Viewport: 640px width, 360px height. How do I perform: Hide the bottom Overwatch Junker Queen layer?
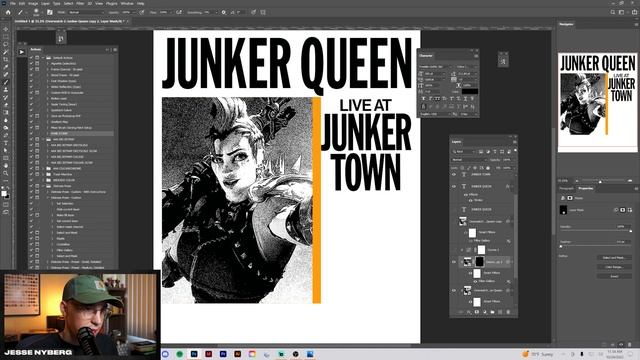(x=454, y=290)
